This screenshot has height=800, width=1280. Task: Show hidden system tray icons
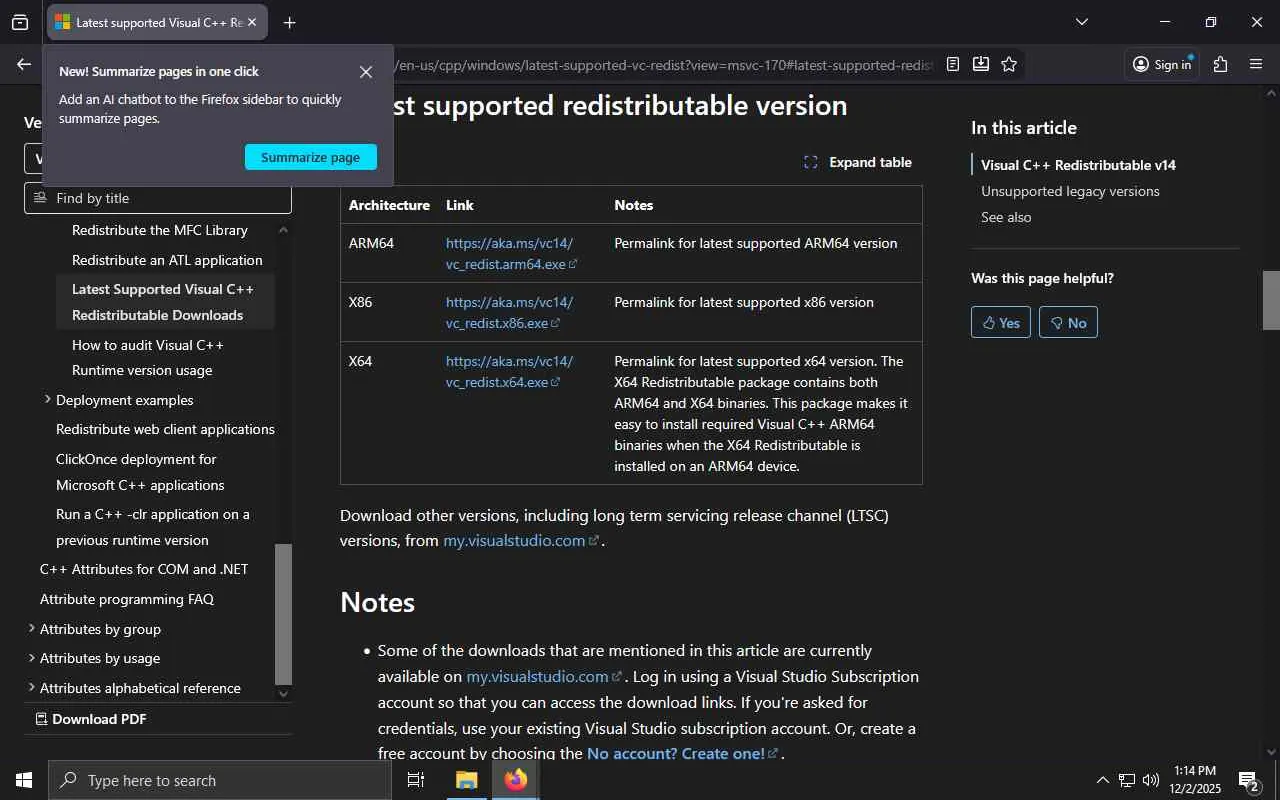coord(1103,780)
